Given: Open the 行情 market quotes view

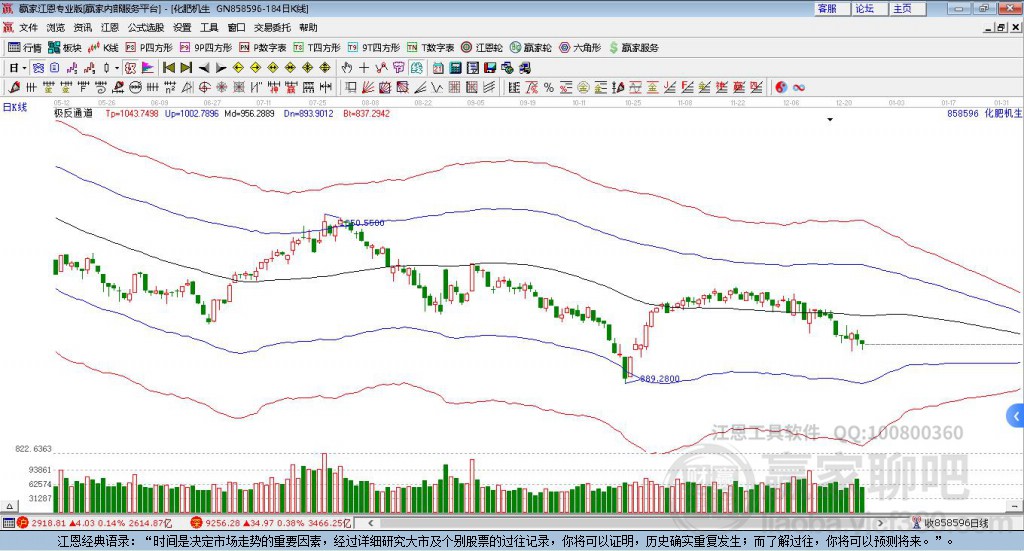Looking at the screenshot, I should [x=24, y=48].
